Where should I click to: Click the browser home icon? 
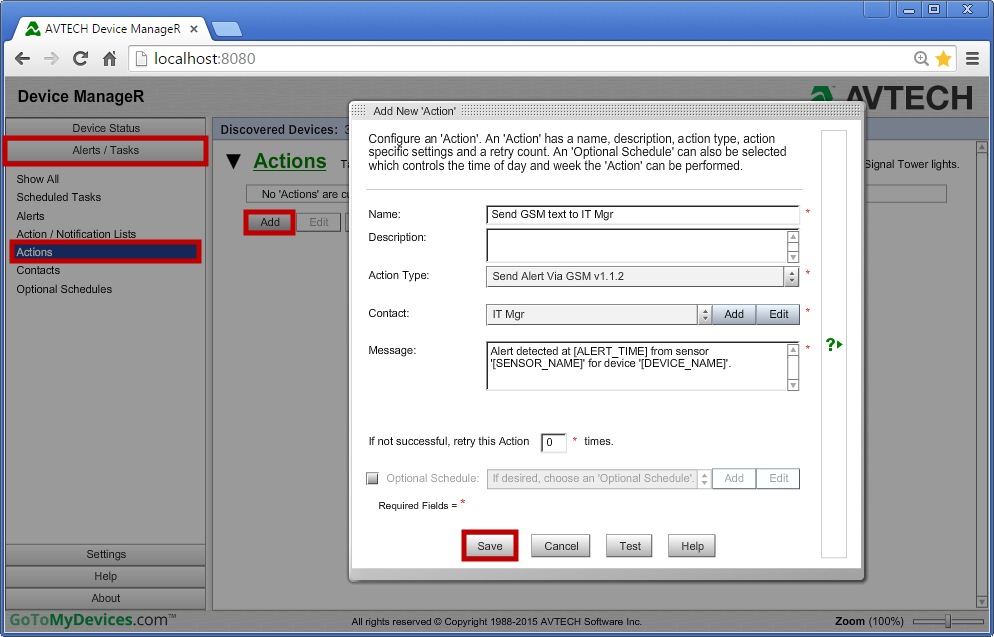click(x=107, y=58)
